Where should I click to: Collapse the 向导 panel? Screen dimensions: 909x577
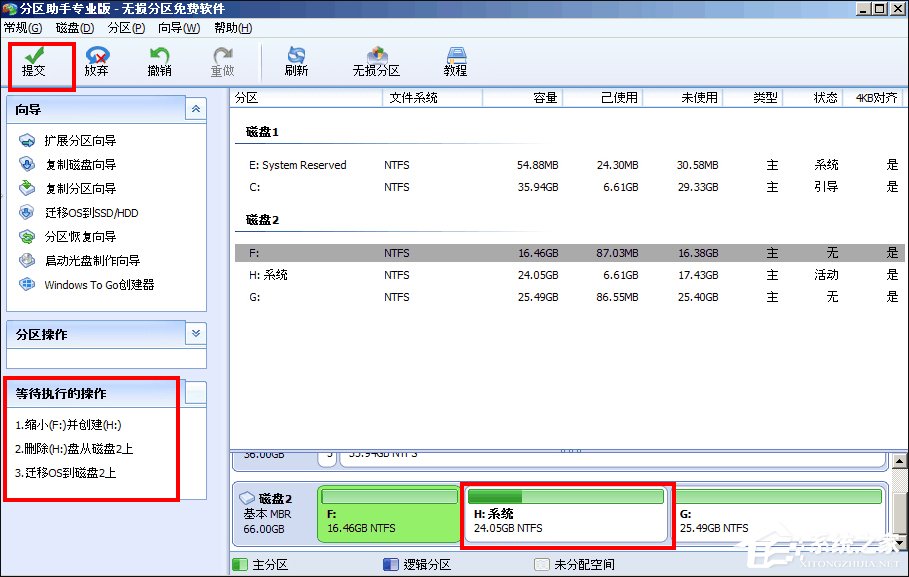click(196, 109)
